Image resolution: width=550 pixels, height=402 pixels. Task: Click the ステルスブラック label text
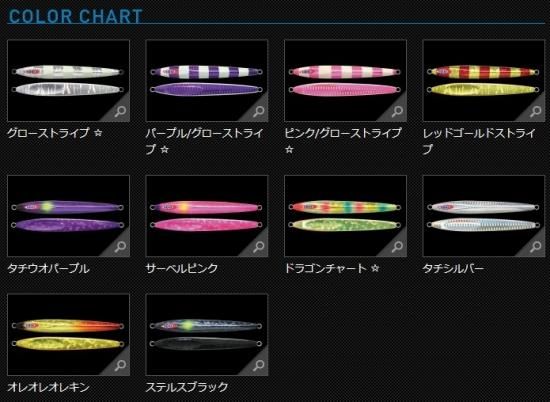187,387
